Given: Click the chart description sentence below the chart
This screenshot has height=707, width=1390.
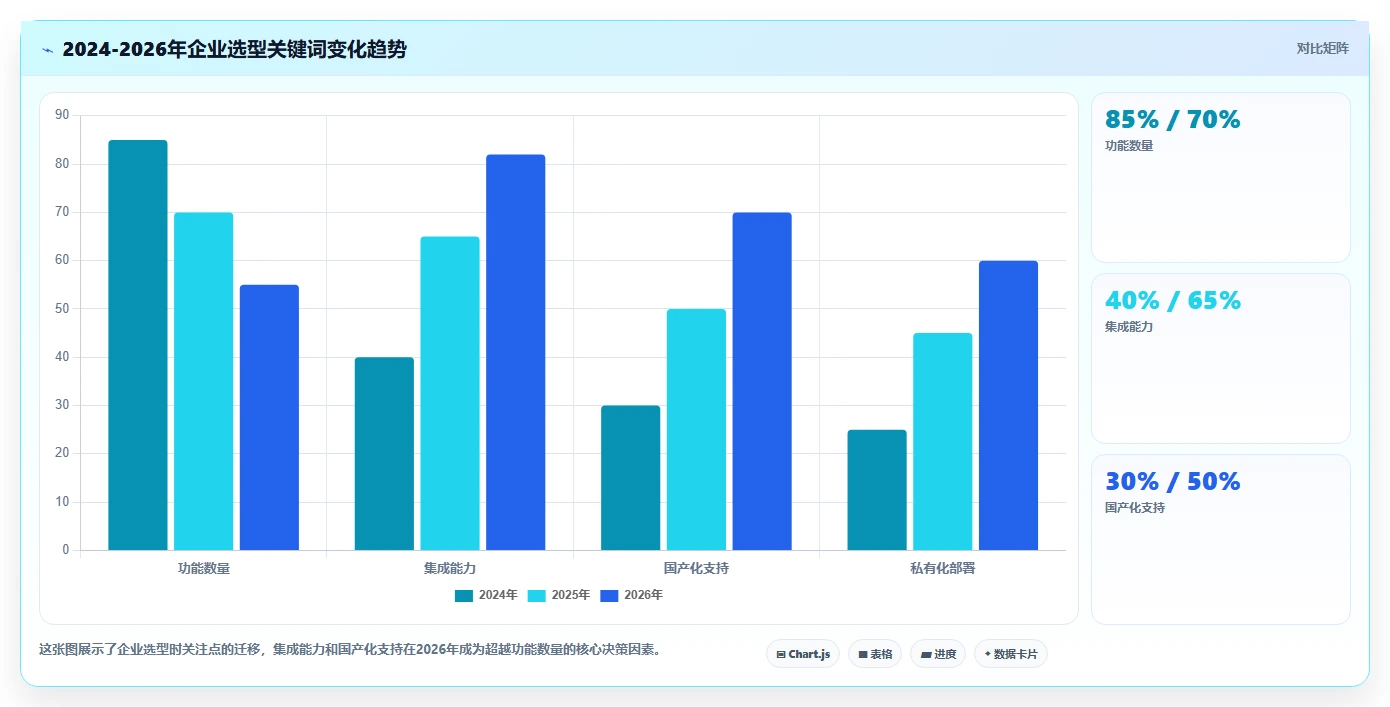Looking at the screenshot, I should coord(350,649).
